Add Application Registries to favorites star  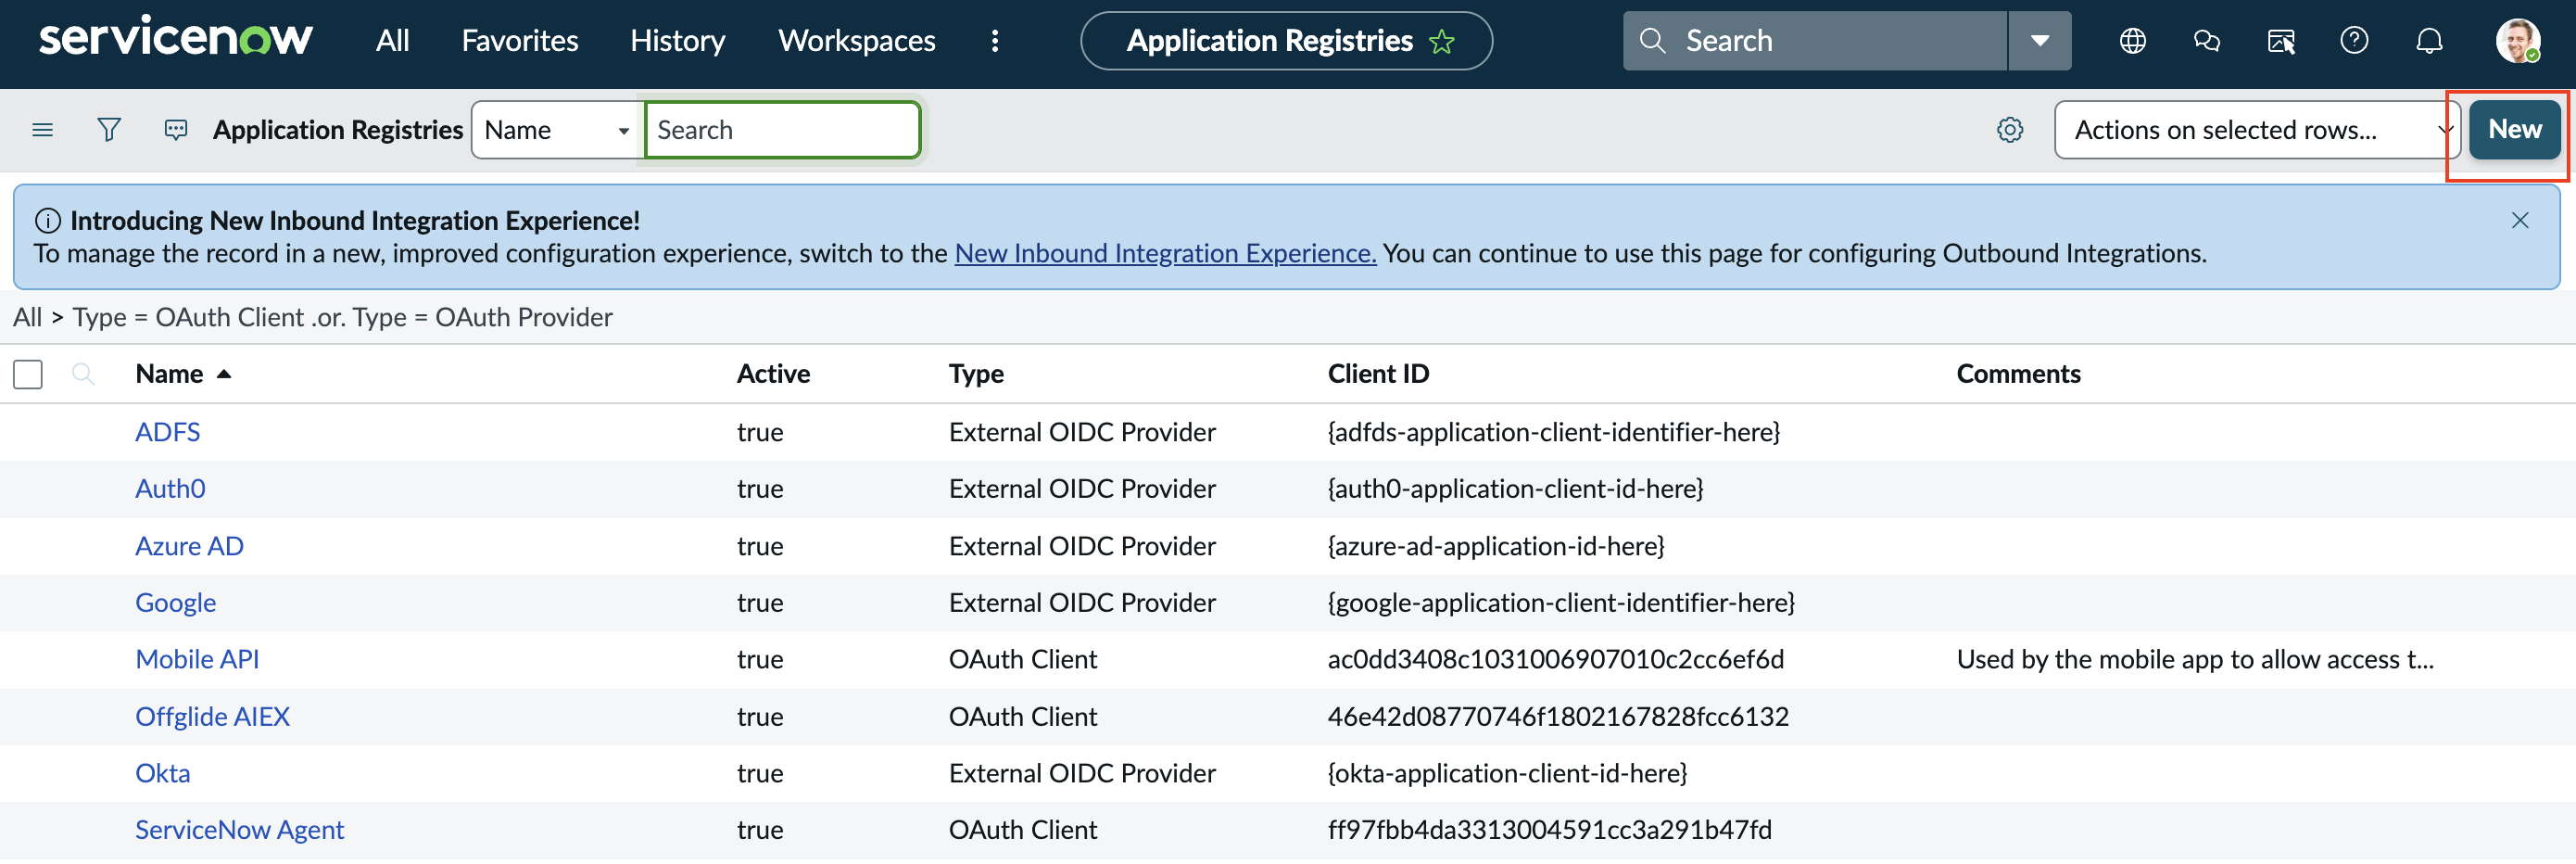tap(1441, 41)
